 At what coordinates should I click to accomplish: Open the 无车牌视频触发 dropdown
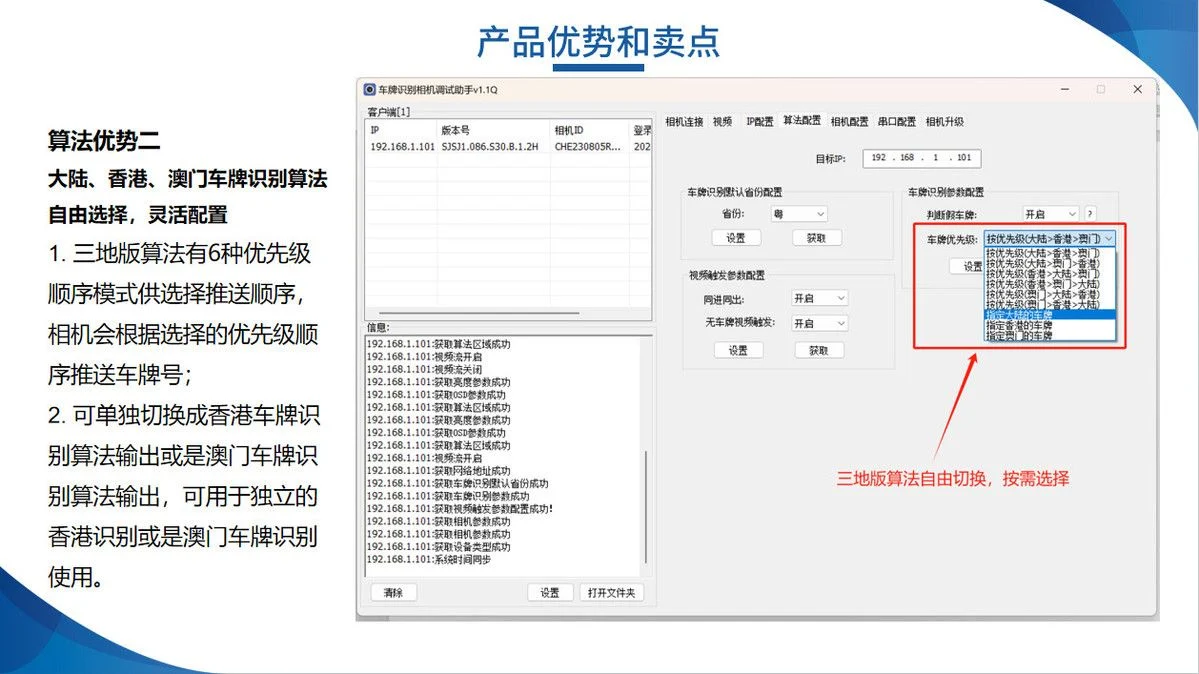coord(820,323)
